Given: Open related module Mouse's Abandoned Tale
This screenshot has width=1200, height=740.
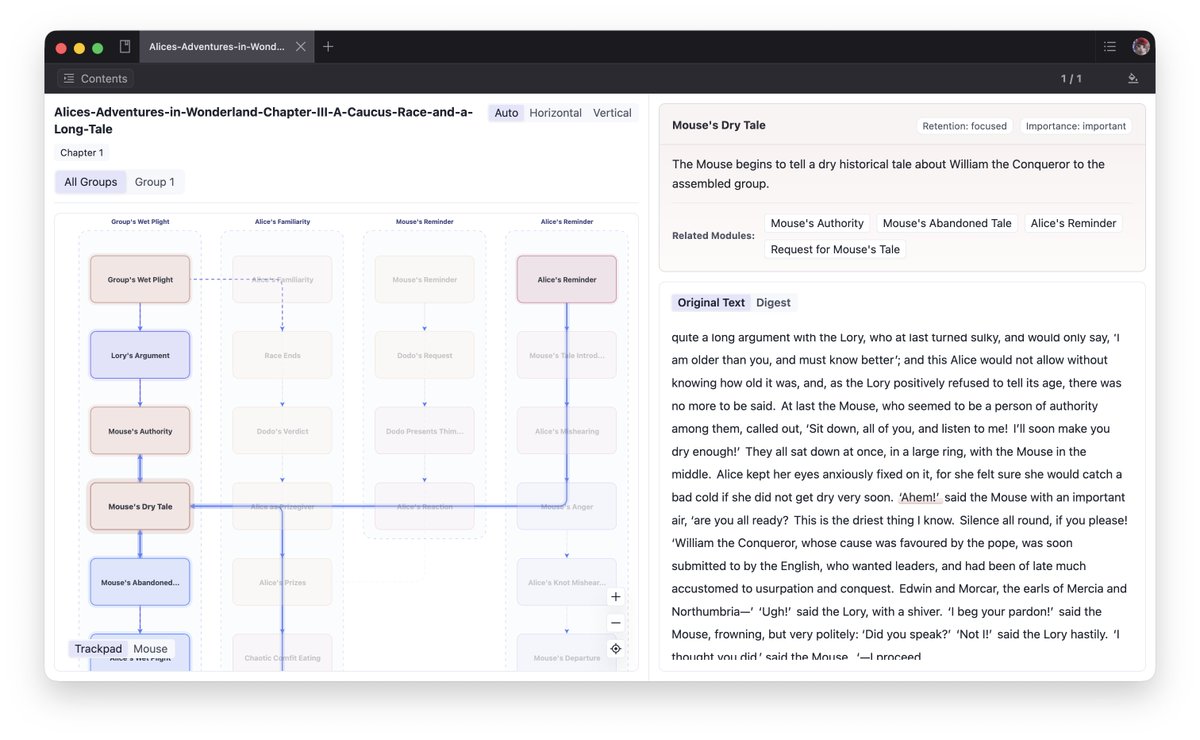Looking at the screenshot, I should coord(947,223).
